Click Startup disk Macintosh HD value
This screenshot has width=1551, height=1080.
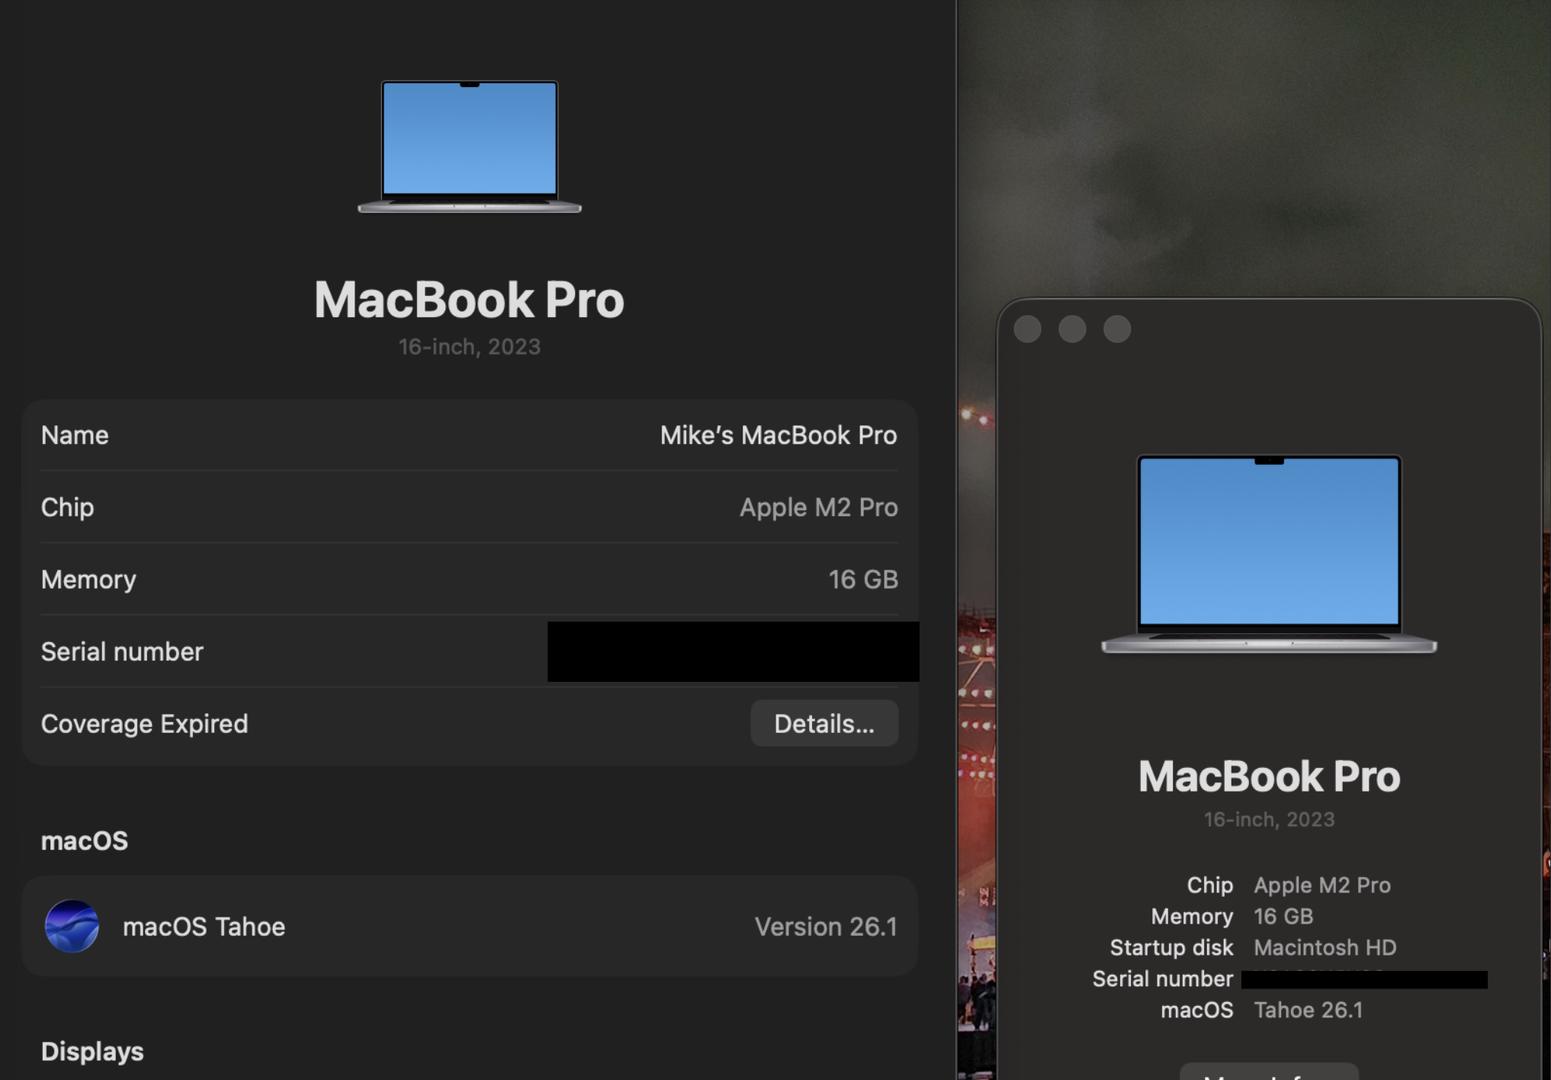tap(1324, 947)
